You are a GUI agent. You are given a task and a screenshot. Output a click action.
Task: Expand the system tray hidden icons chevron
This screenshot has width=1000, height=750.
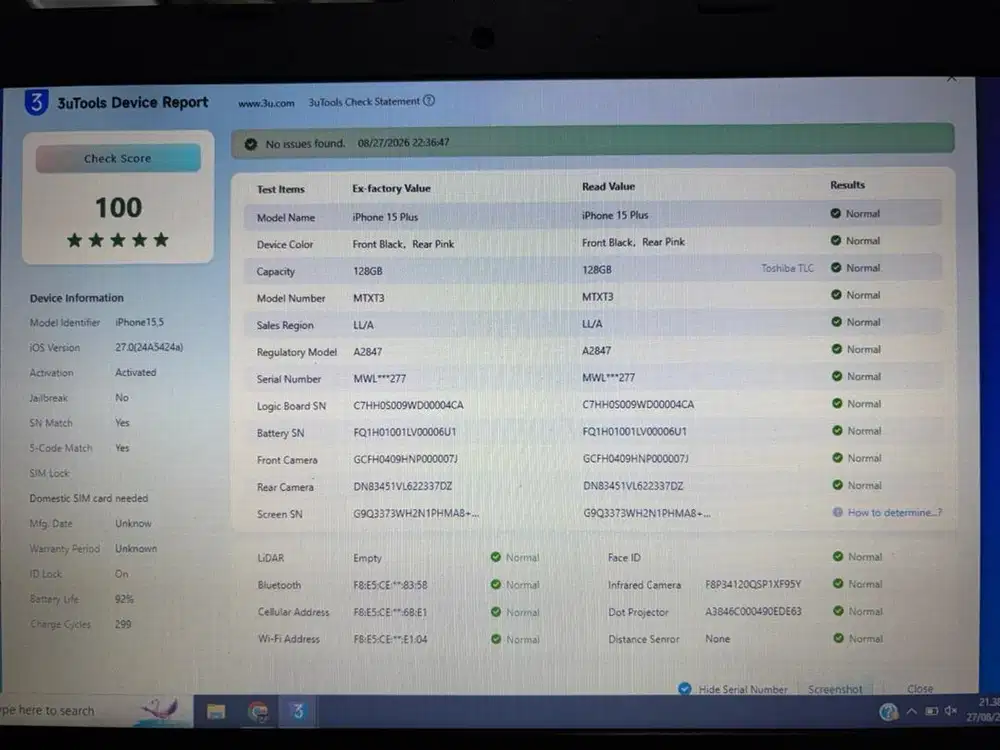tap(911, 711)
